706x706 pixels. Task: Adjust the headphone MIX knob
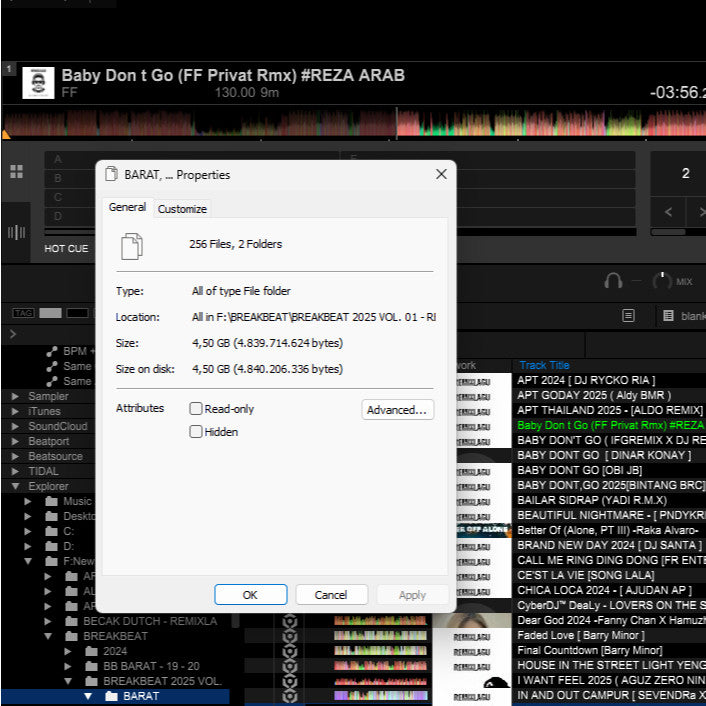662,281
